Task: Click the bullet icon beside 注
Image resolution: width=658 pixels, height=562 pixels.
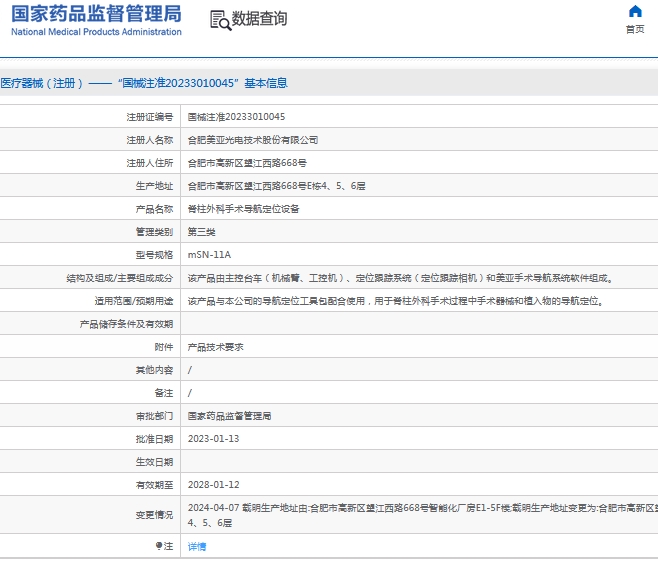Action: (x=159, y=546)
